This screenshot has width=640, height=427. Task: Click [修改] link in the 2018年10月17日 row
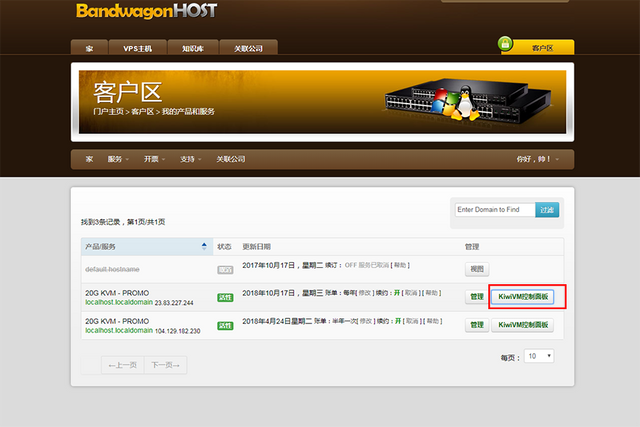(364, 293)
